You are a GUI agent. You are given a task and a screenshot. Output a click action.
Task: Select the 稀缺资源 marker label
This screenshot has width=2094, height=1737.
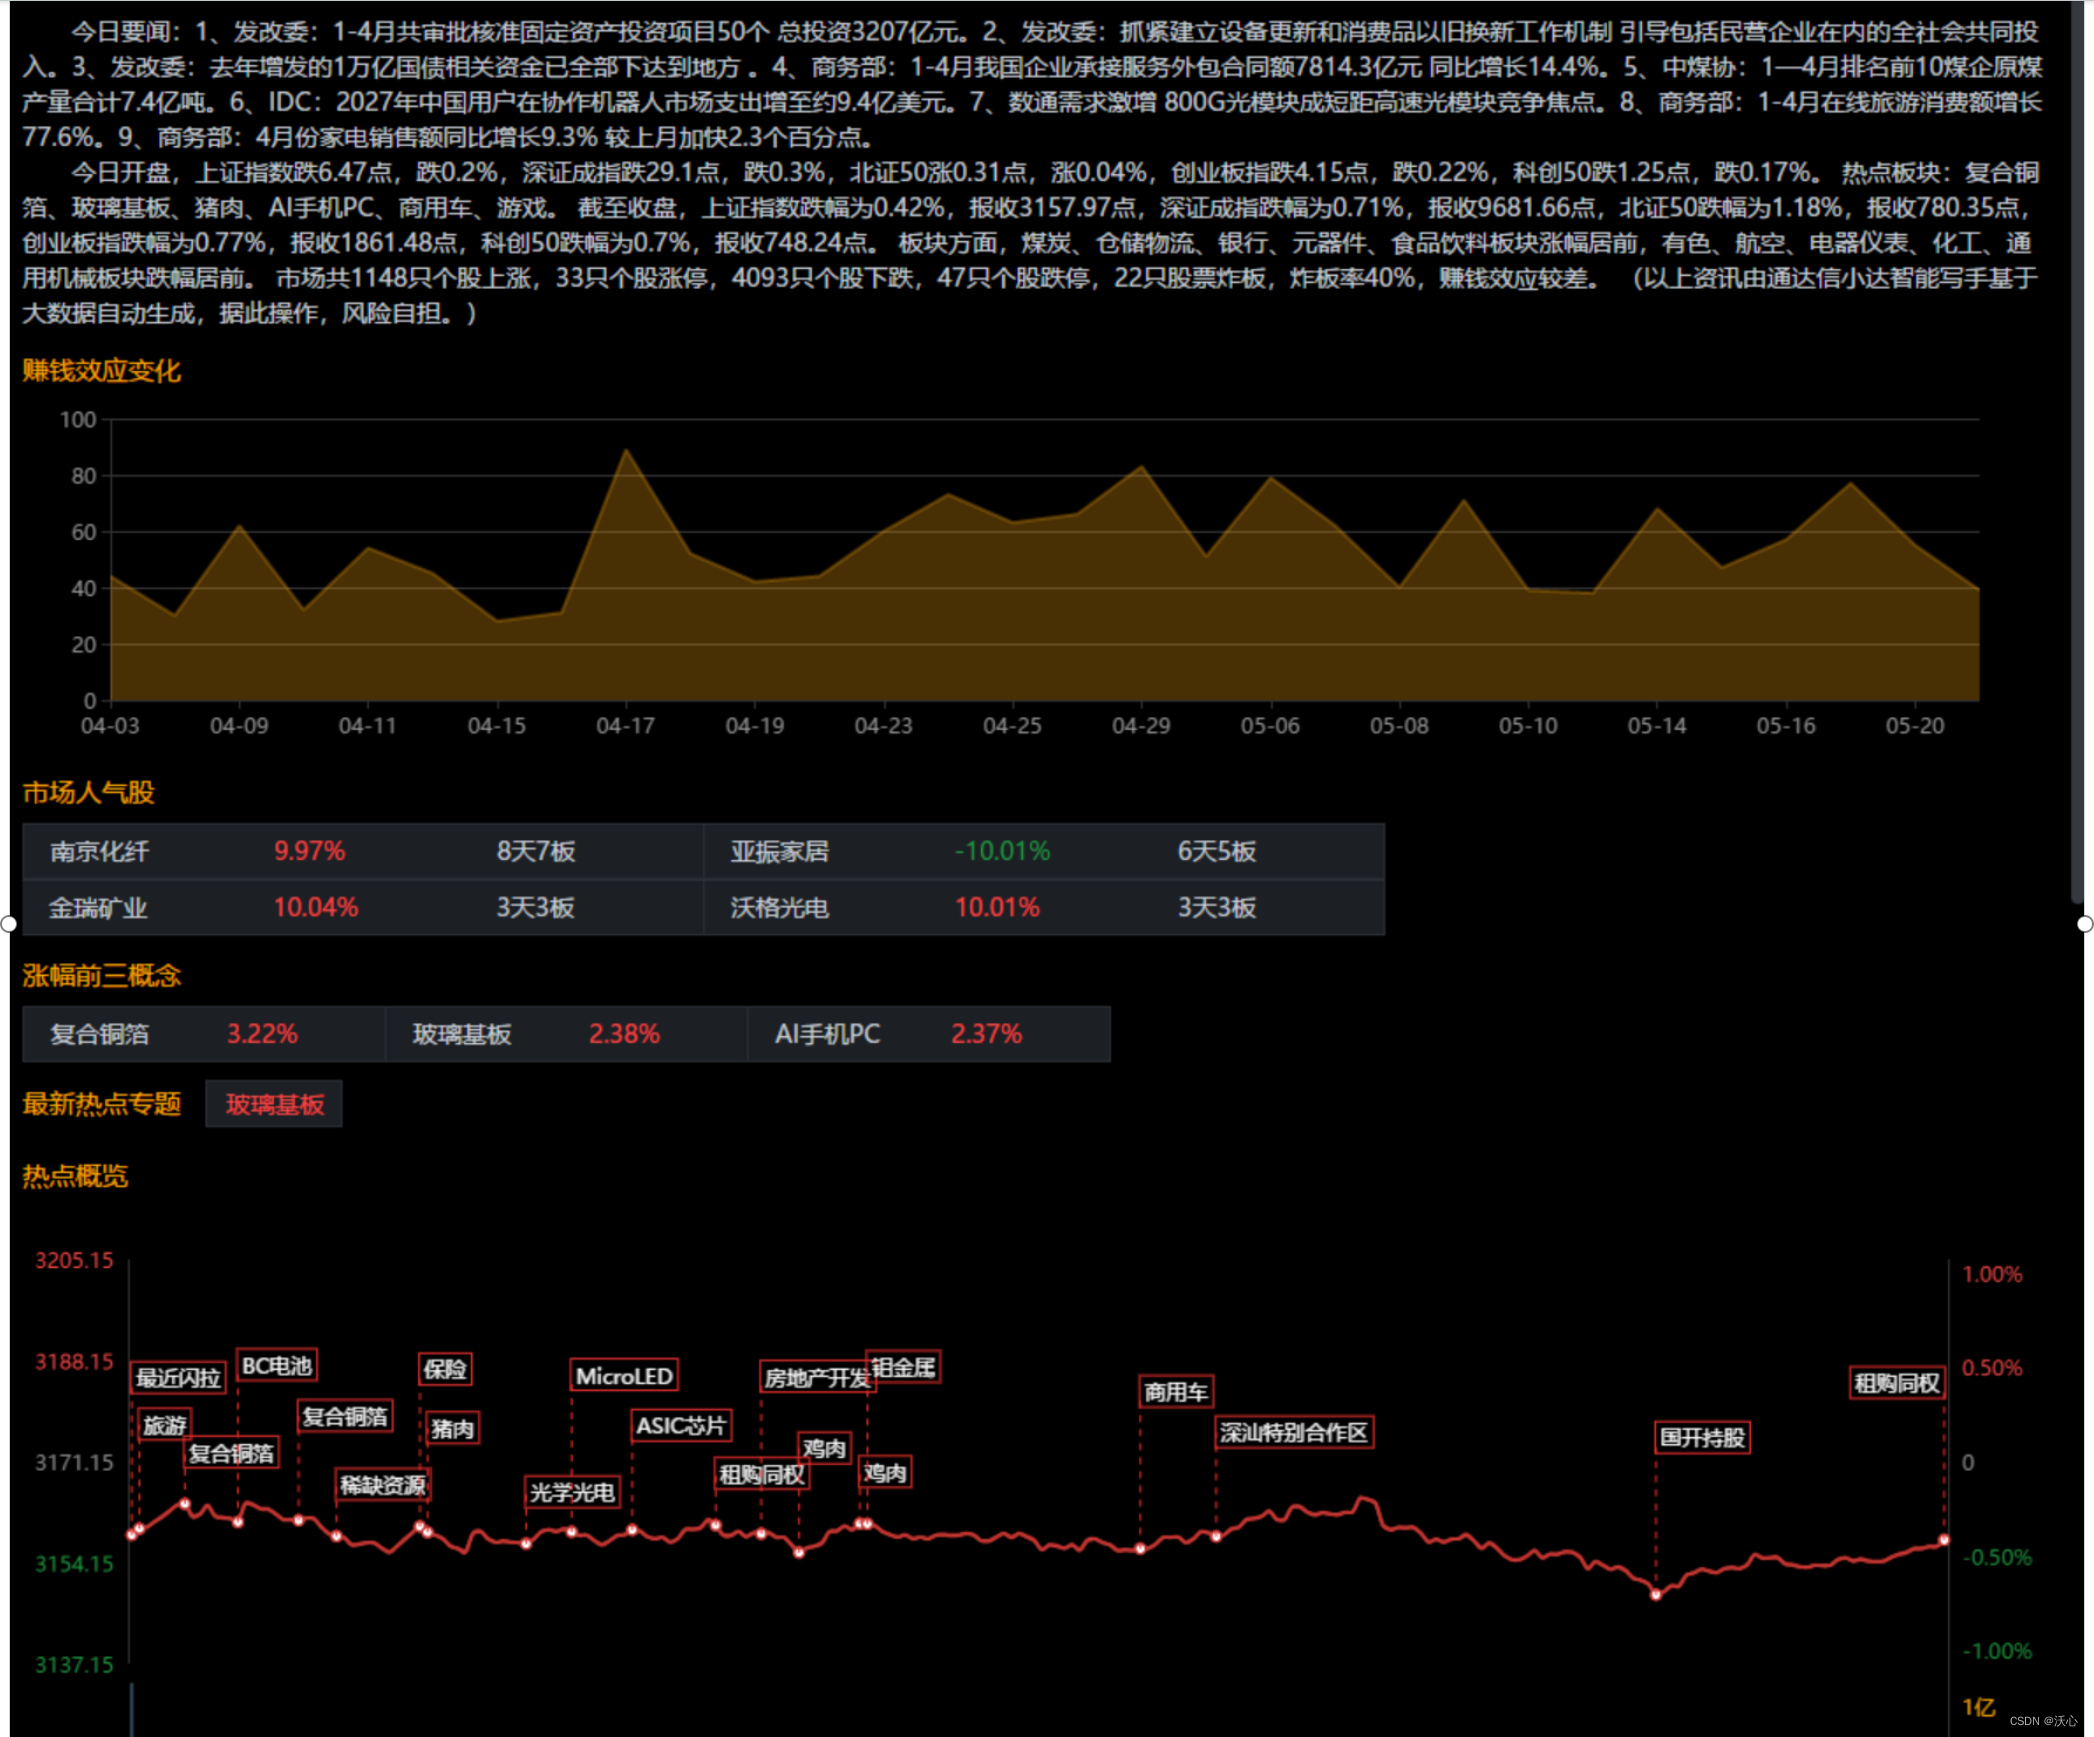(x=383, y=1485)
